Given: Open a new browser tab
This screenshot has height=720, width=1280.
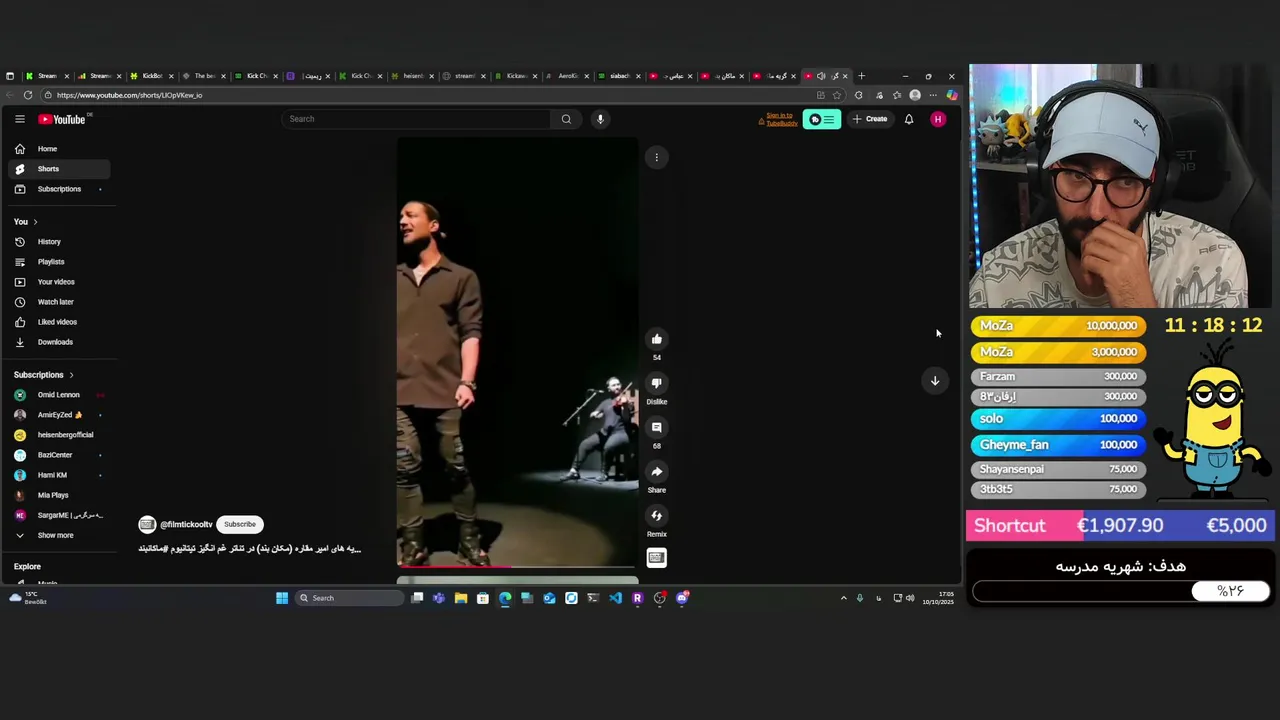Looking at the screenshot, I should pos(861,76).
